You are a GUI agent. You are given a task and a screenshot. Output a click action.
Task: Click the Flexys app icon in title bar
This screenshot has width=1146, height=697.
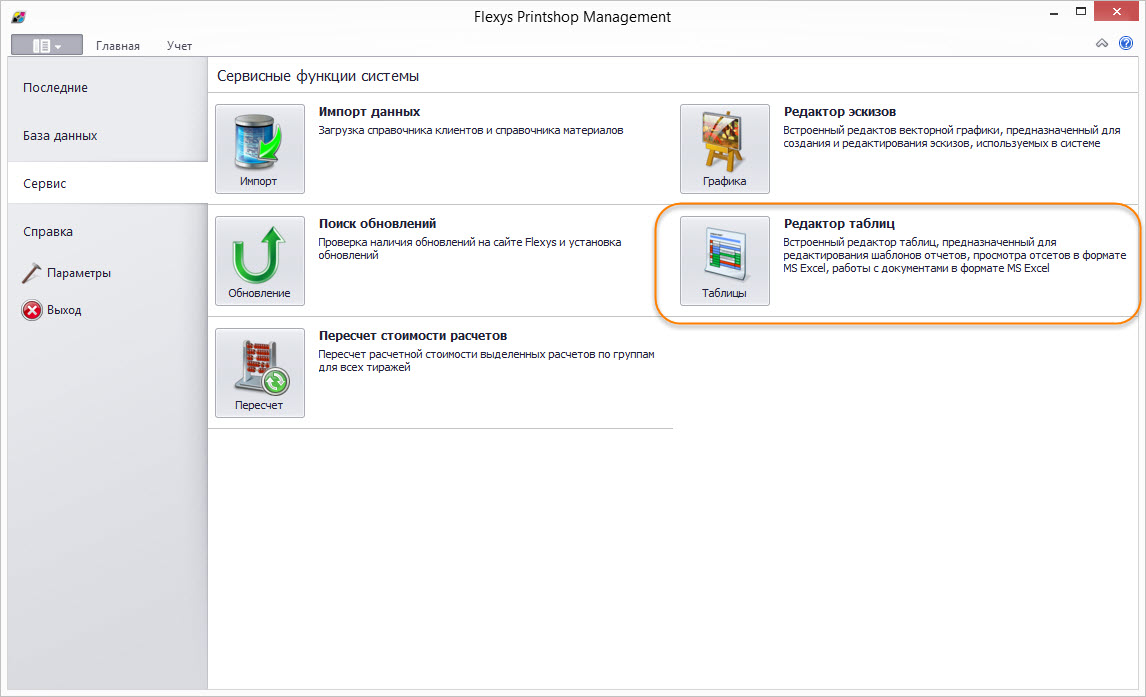(x=18, y=16)
